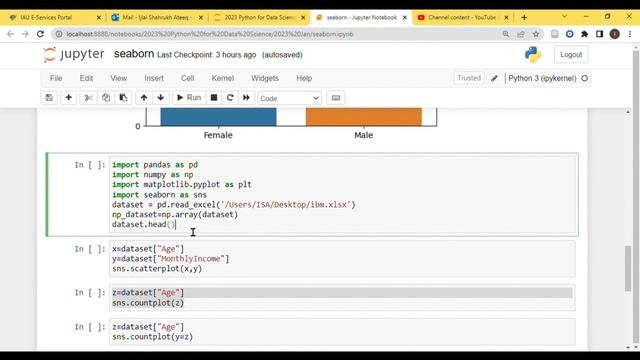Click the pencil edit mode icon

[494, 78]
